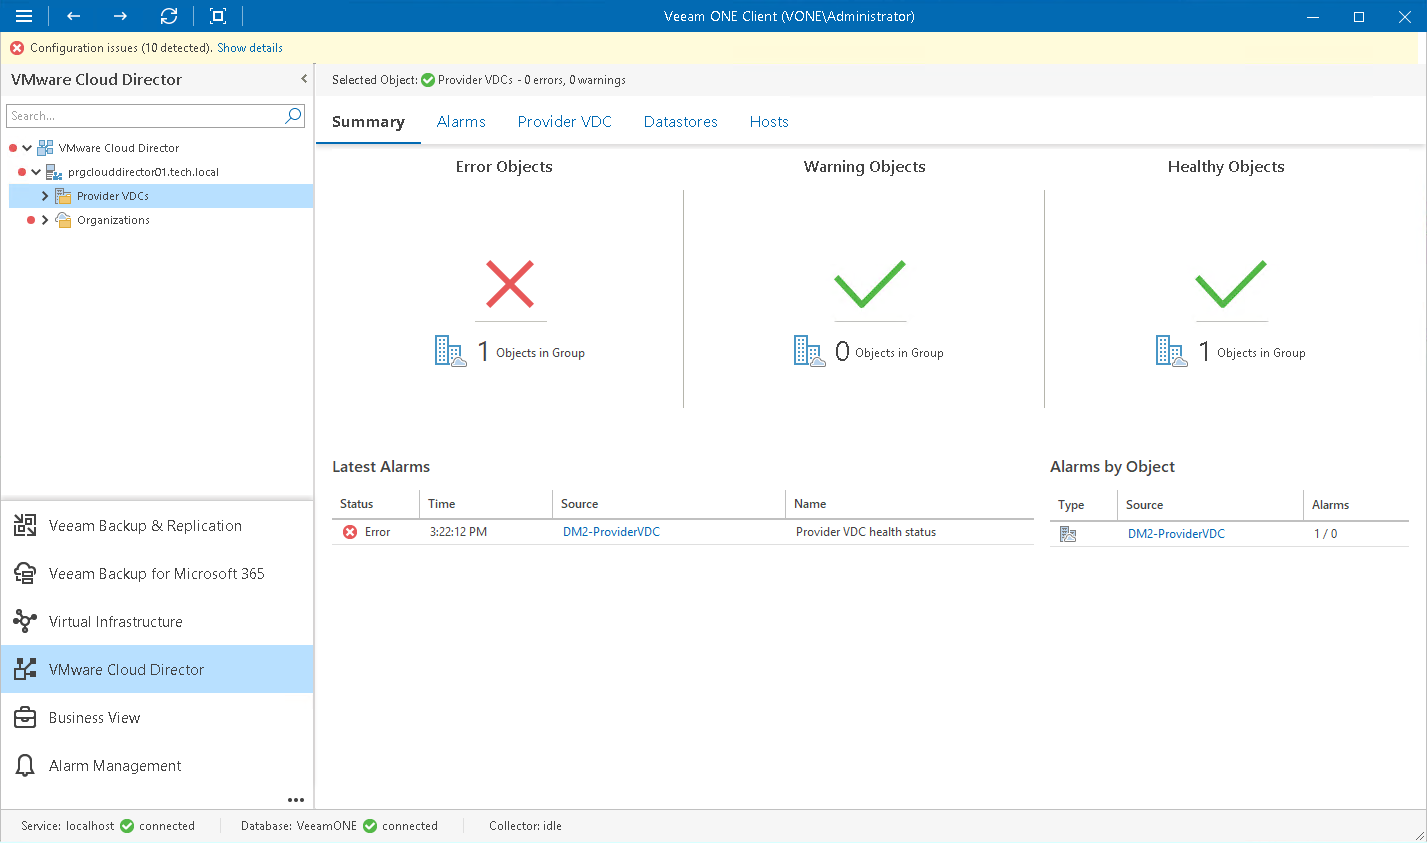Image resolution: width=1427 pixels, height=843 pixels.
Task: Click the red X Error Objects icon
Action: click(510, 284)
